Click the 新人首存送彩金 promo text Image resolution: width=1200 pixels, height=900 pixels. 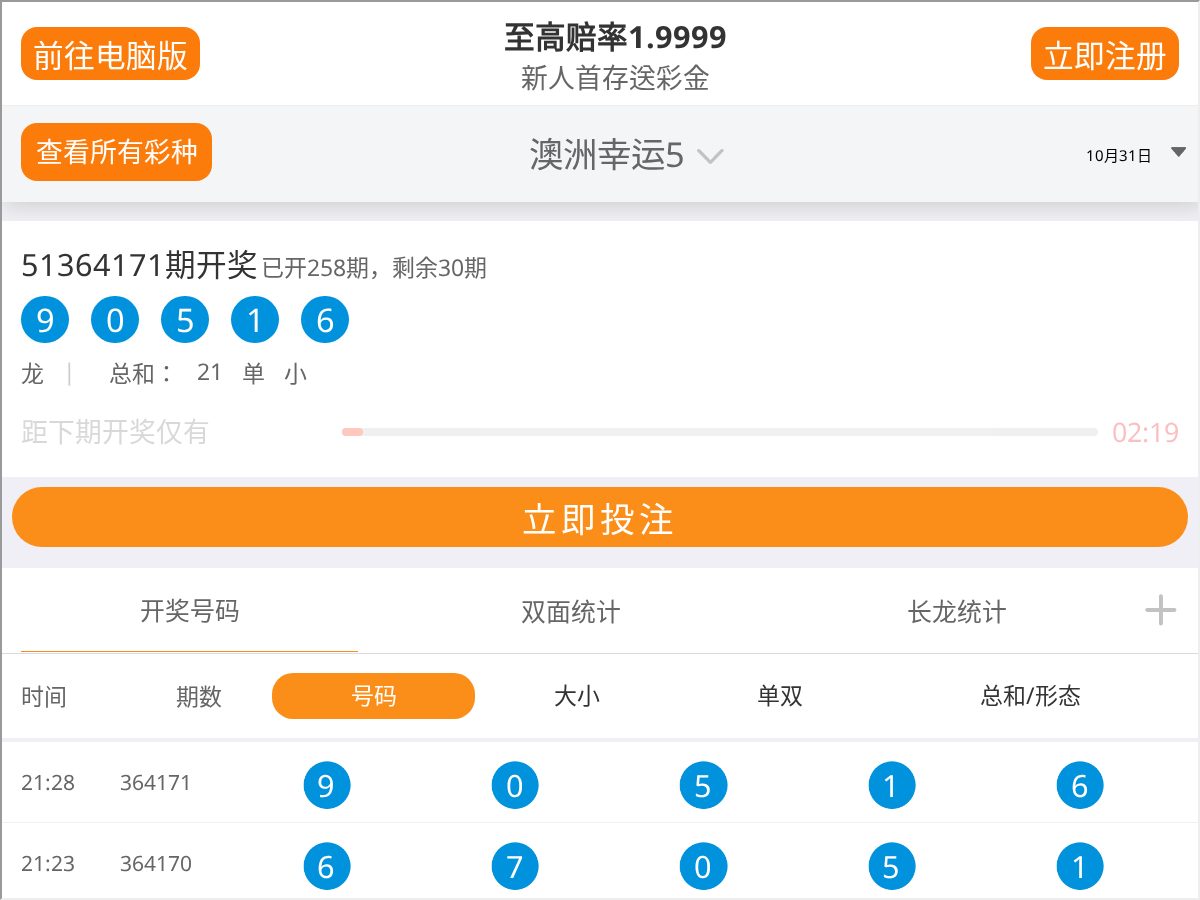click(615, 78)
